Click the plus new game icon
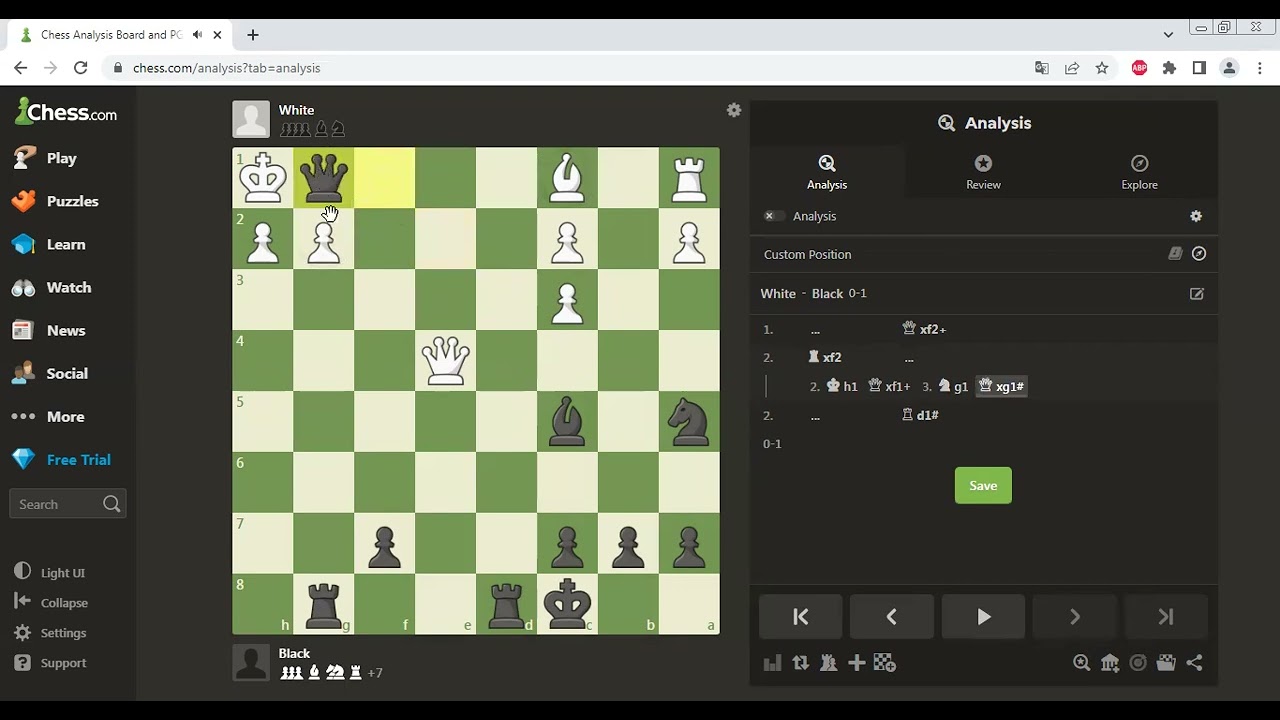This screenshot has width=1280, height=720. point(856,662)
